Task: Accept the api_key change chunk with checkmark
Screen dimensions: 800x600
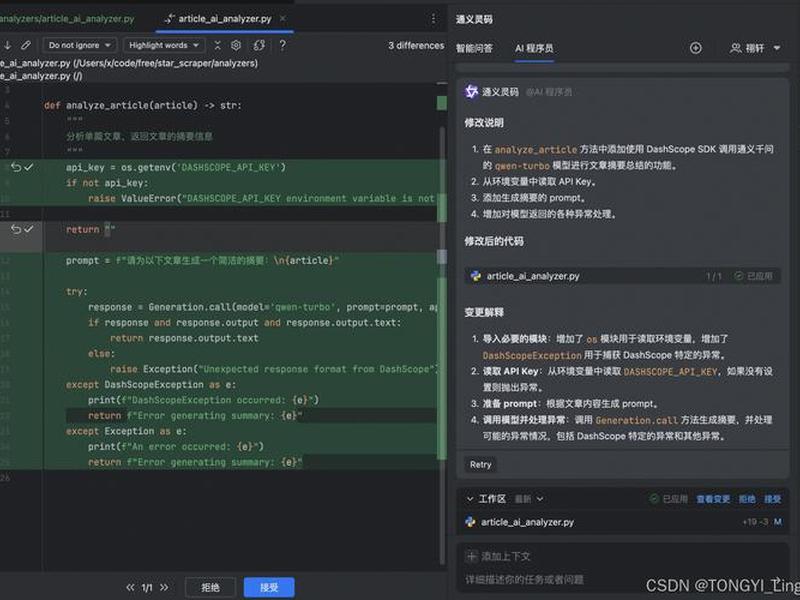Action: (x=29, y=167)
